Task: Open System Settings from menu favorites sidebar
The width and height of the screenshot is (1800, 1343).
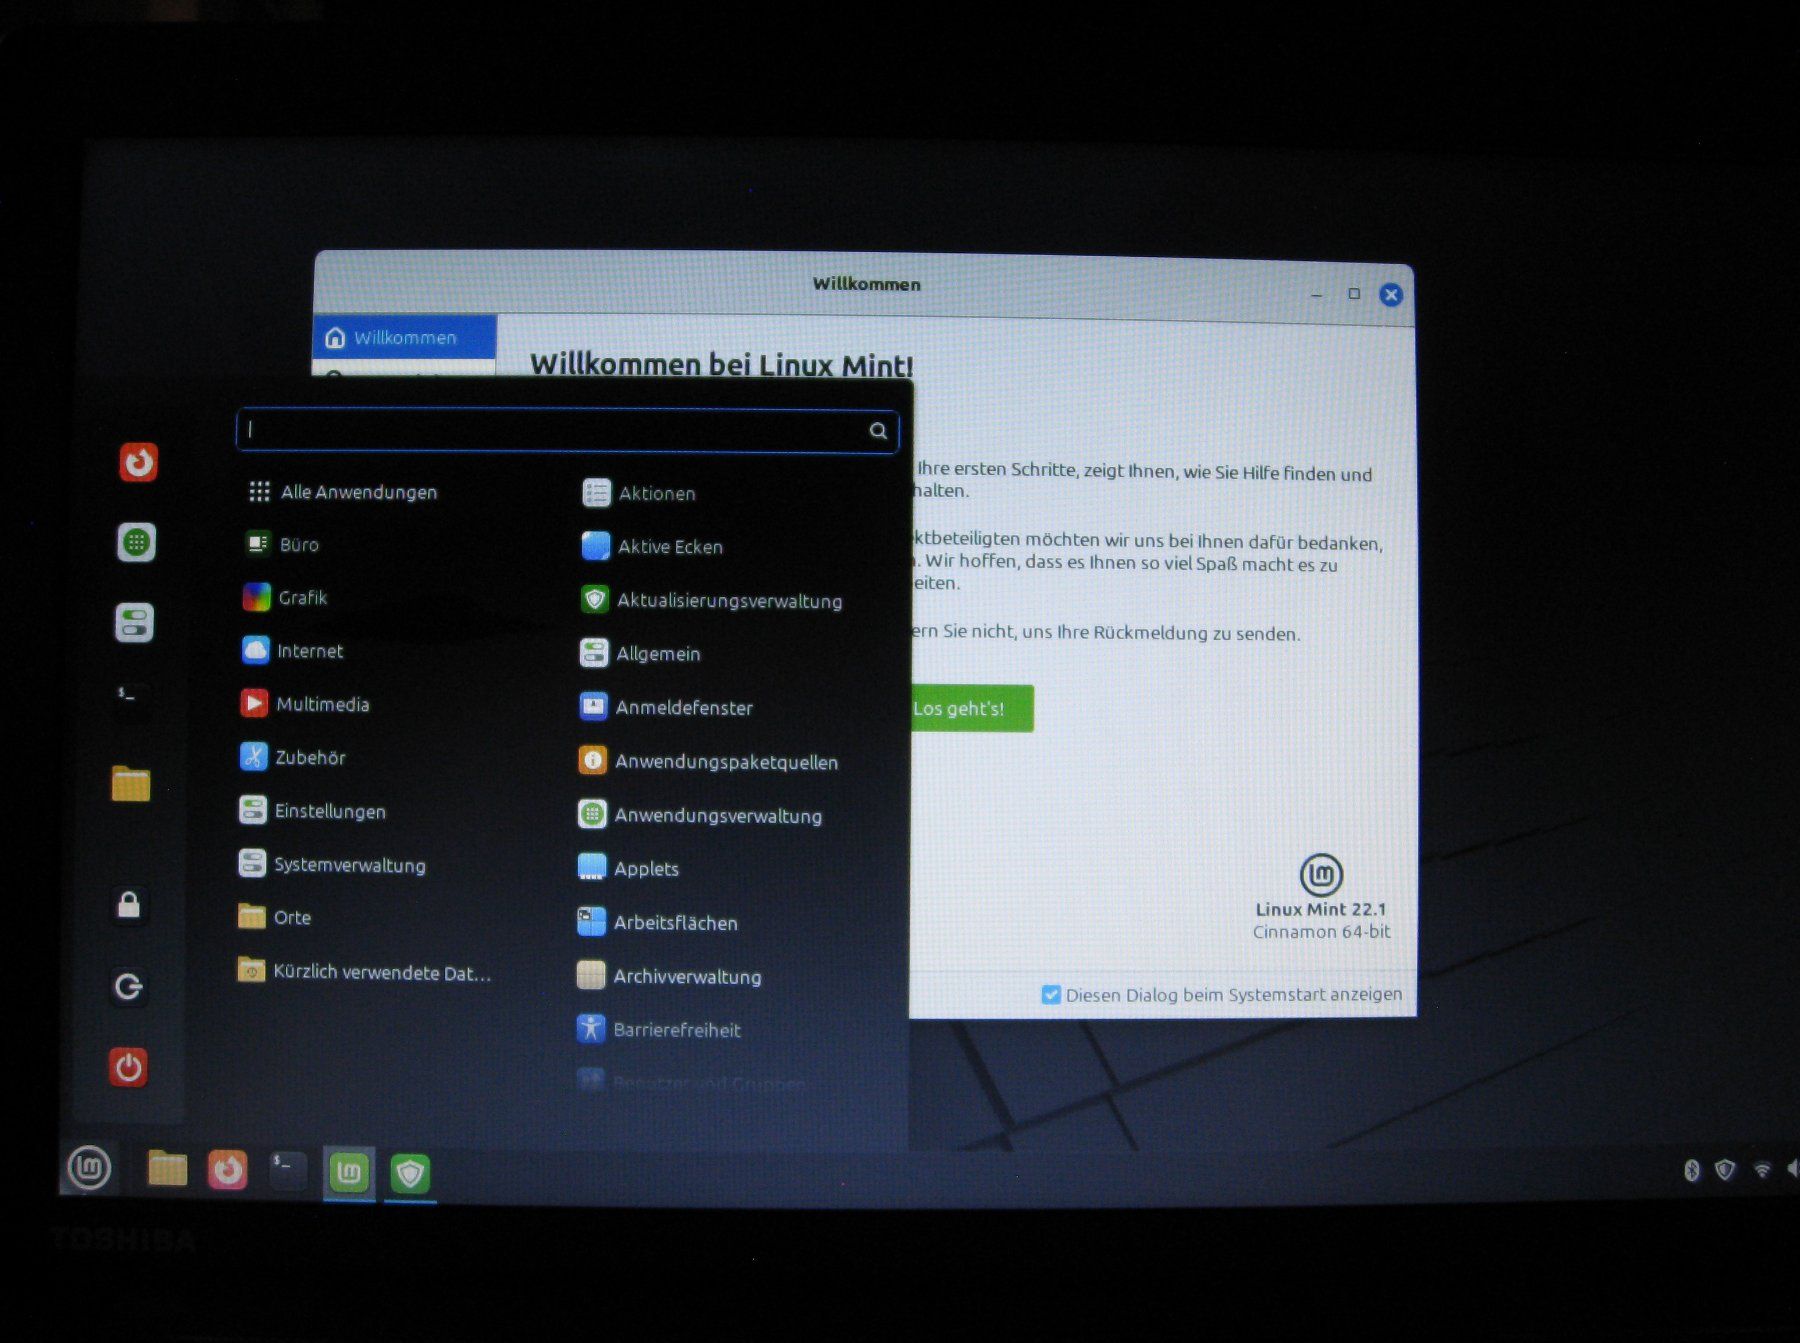Action: click(134, 623)
